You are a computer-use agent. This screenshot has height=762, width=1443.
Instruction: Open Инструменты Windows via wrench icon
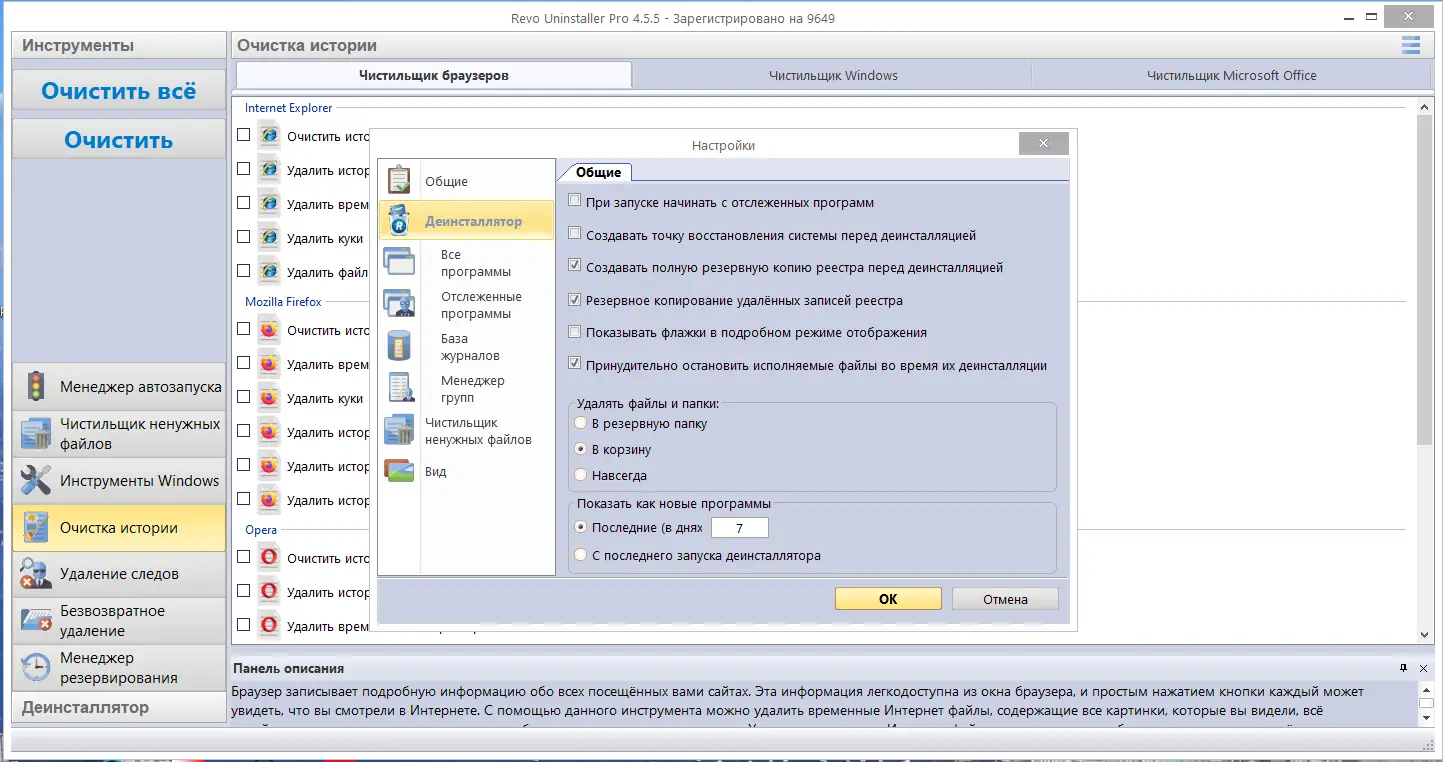click(36, 481)
